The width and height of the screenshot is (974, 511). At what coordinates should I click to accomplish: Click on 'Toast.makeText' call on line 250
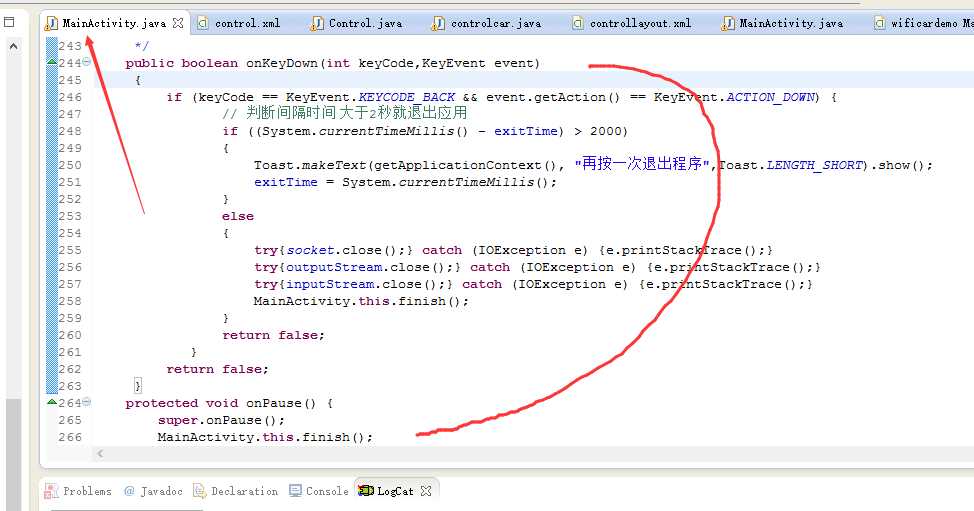309,165
